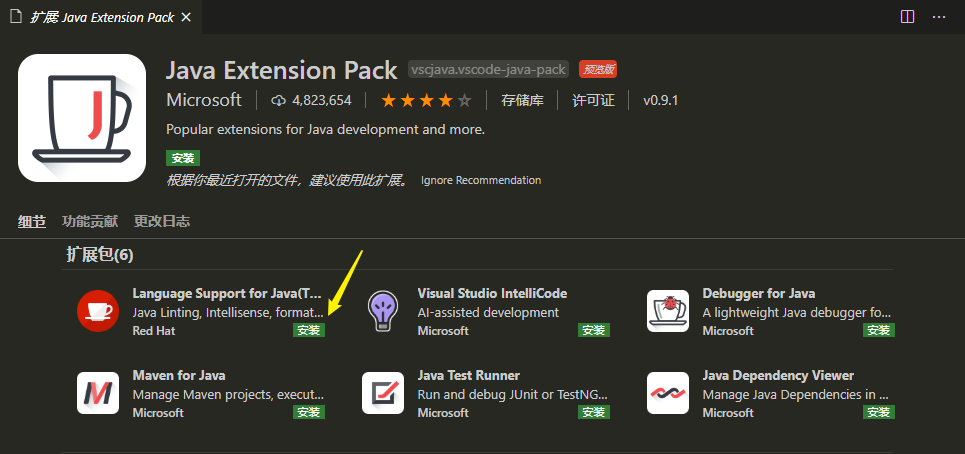This screenshot has height=454, width=965.
Task: Click the Ignore Recommendation link
Action: pos(481,180)
